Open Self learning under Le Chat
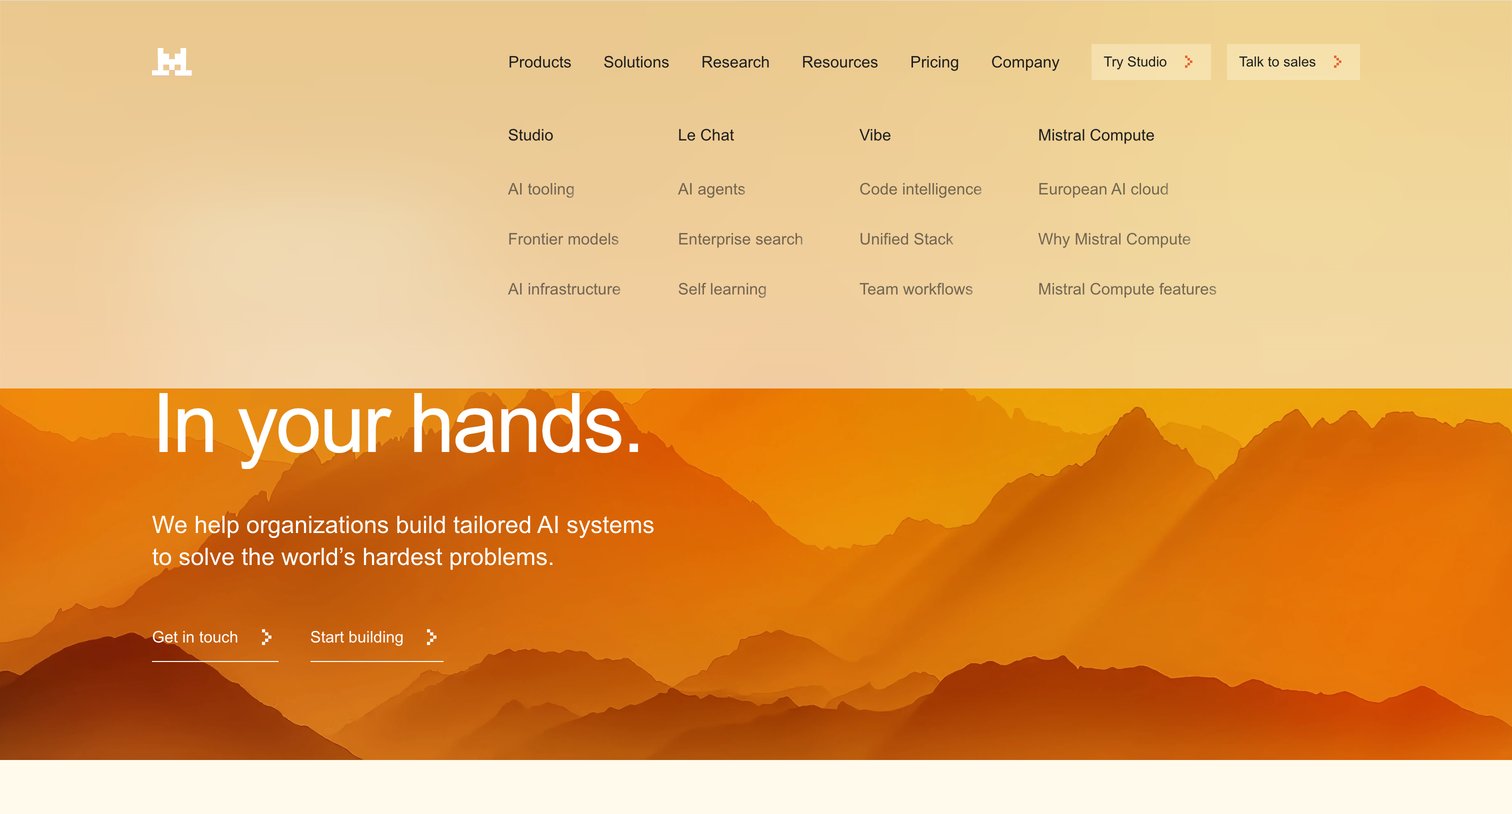The width and height of the screenshot is (1512, 814). click(x=722, y=289)
